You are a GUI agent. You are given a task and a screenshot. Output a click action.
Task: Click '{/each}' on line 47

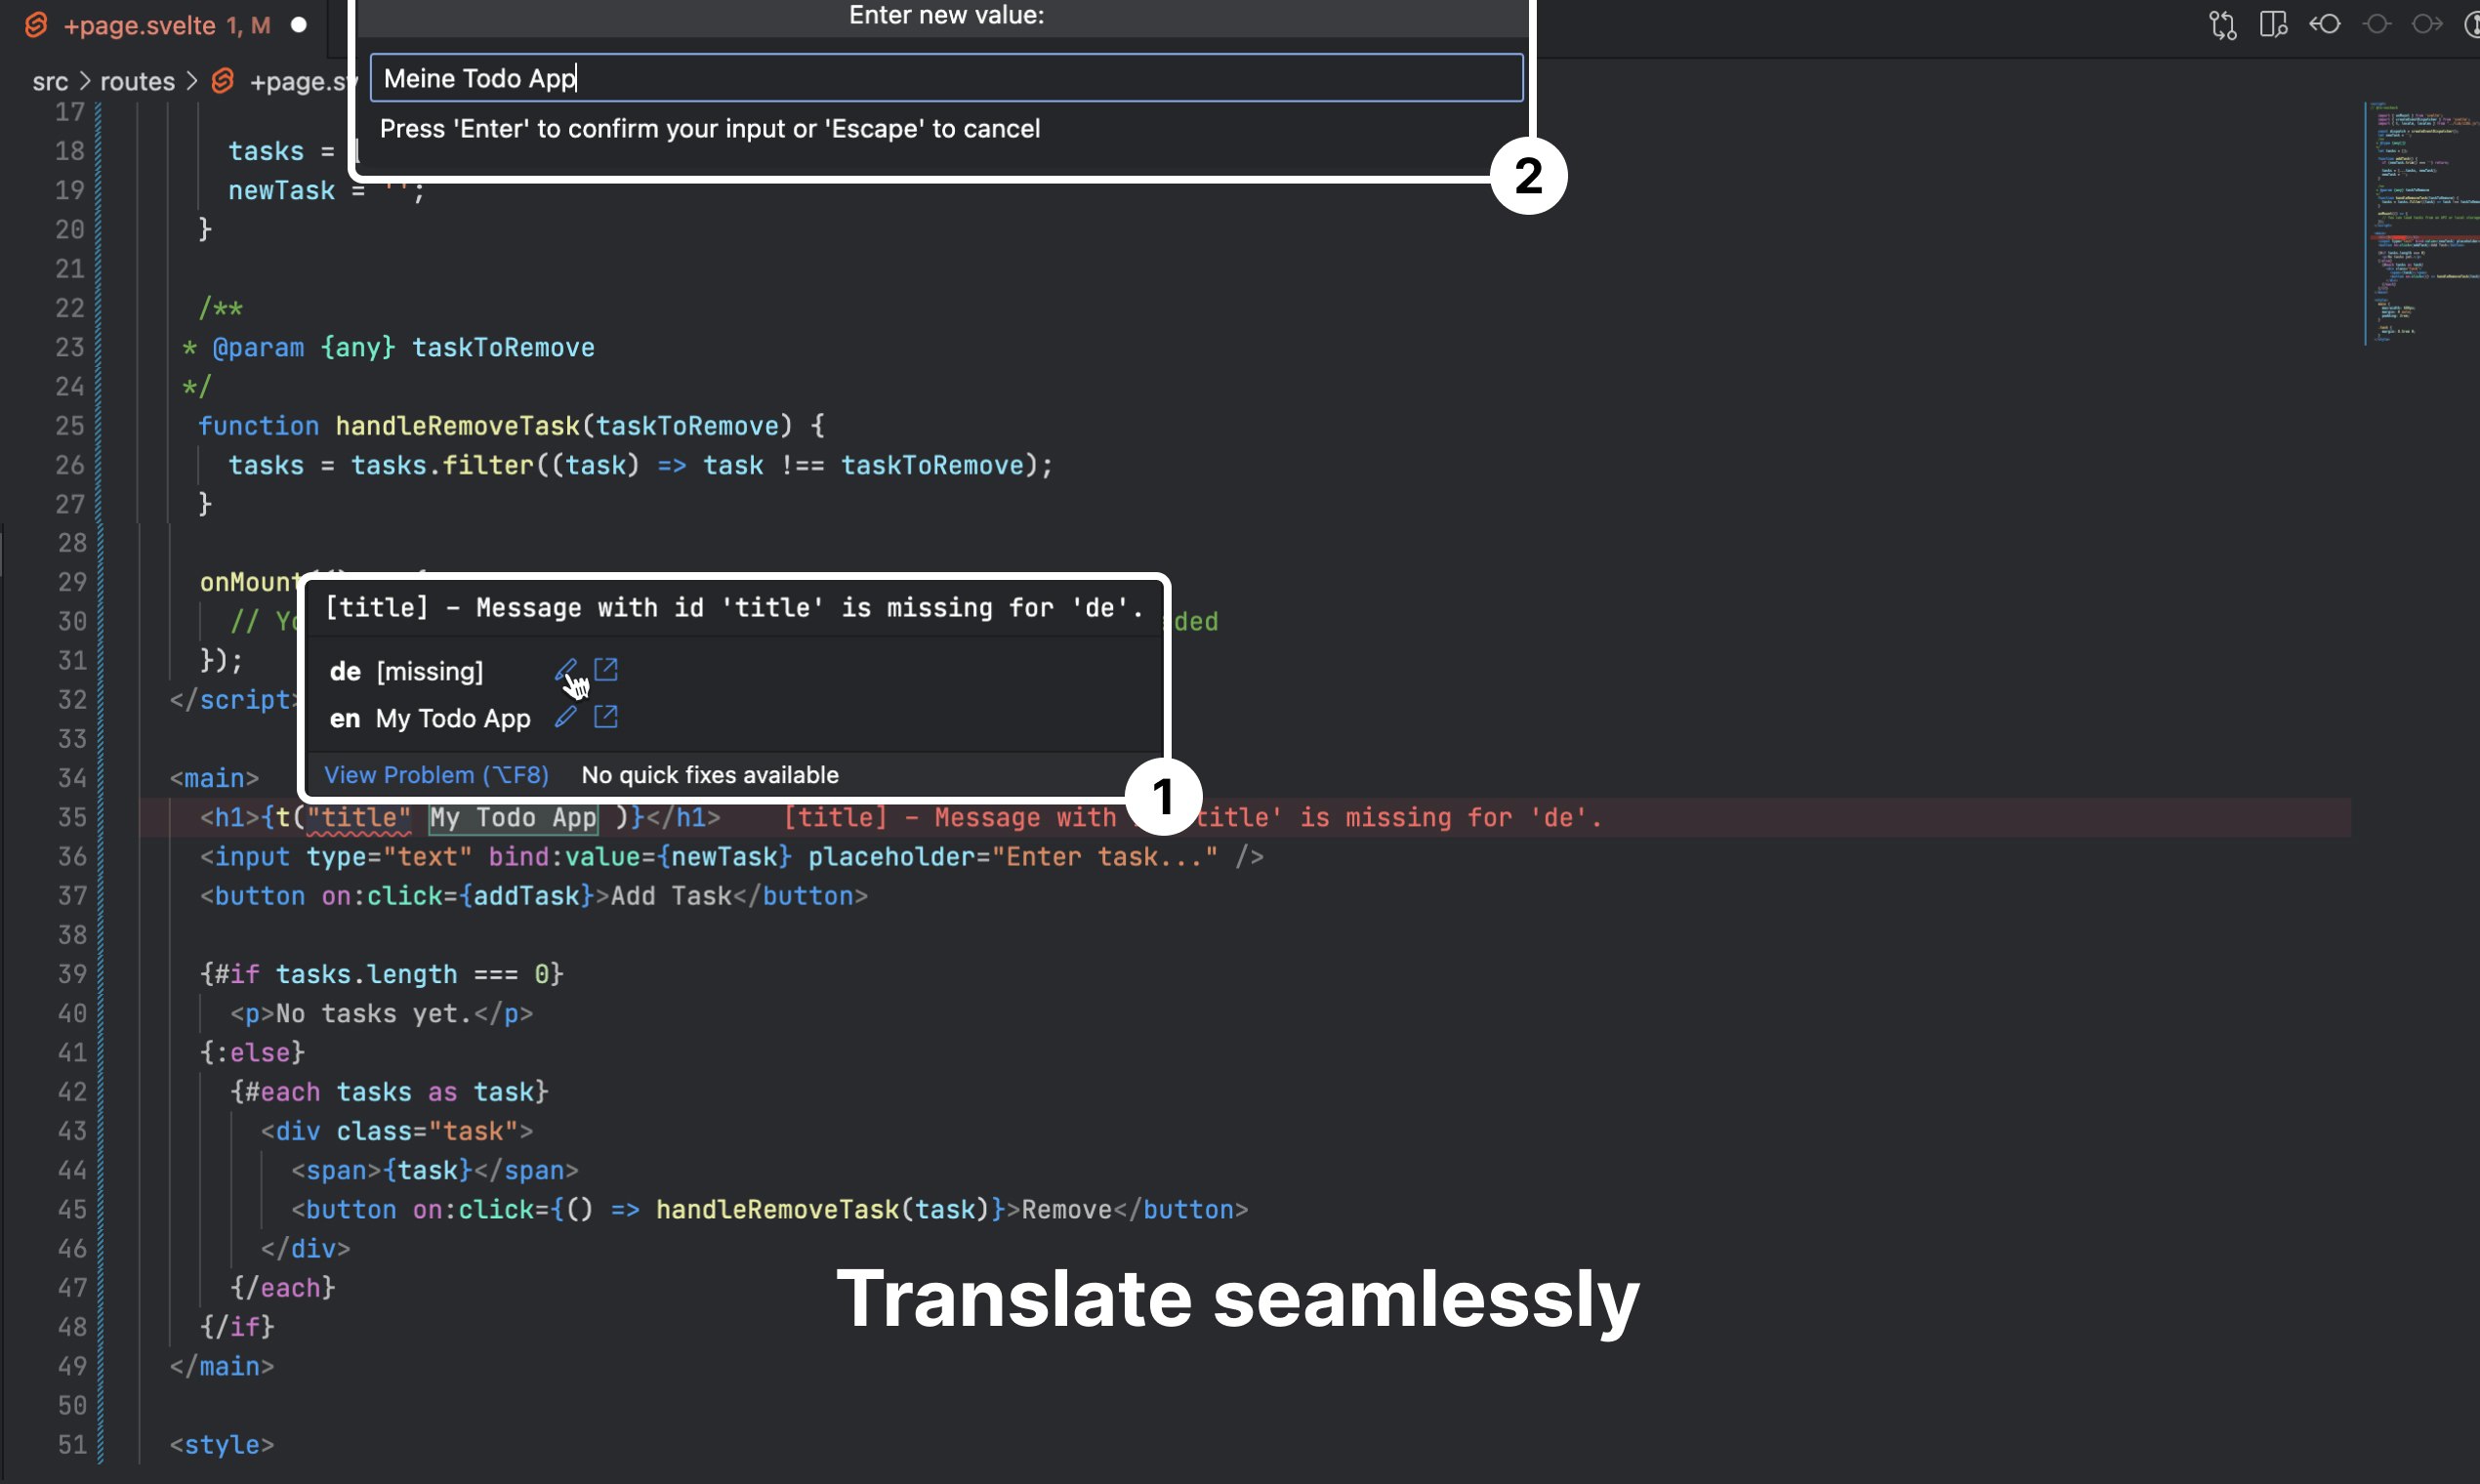coord(283,1288)
